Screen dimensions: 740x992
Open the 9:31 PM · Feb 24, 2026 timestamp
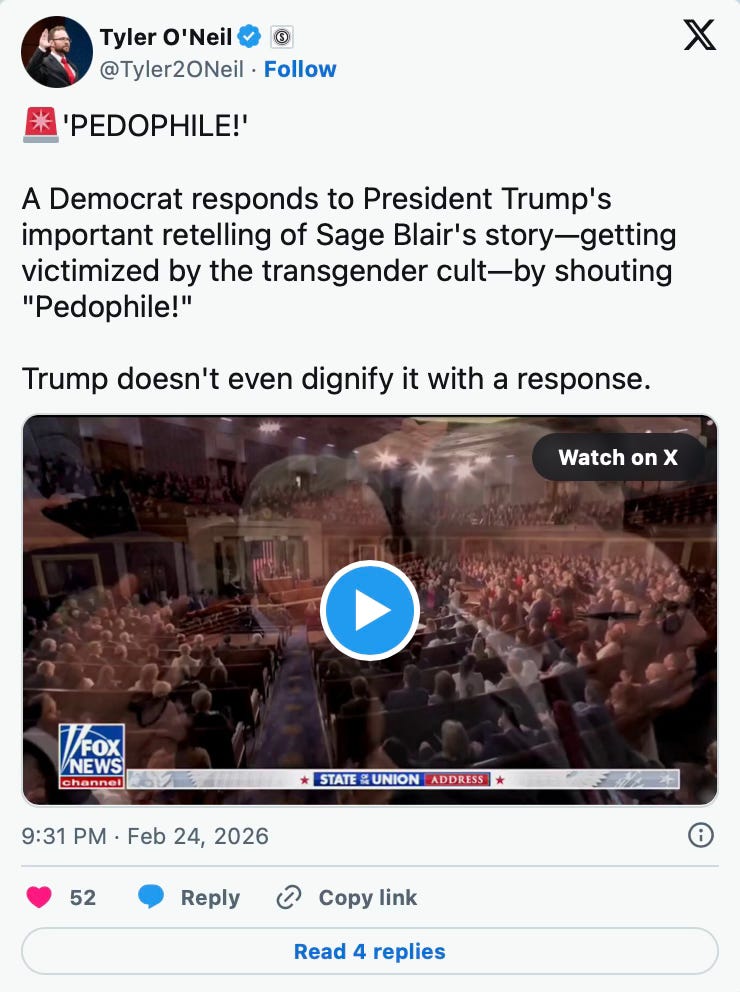(x=145, y=836)
